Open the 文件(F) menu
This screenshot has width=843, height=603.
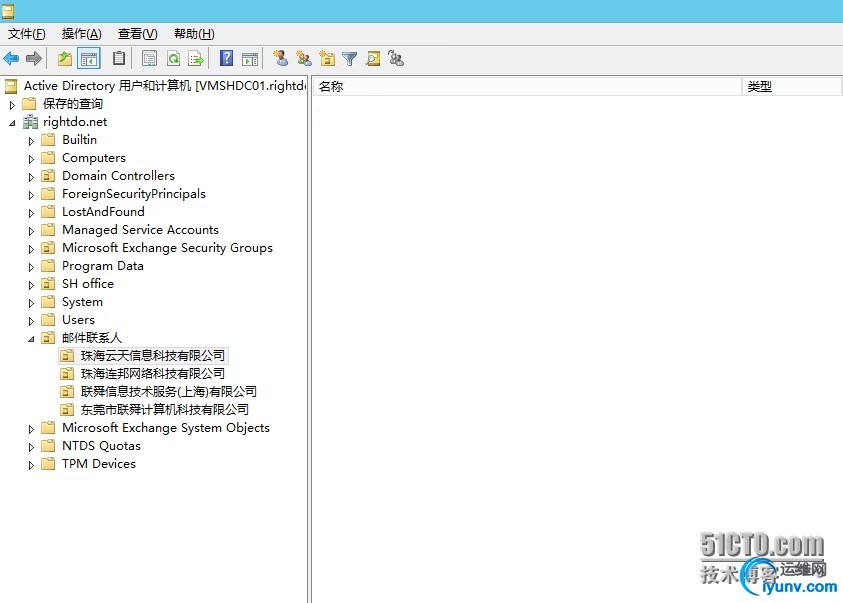[26, 34]
